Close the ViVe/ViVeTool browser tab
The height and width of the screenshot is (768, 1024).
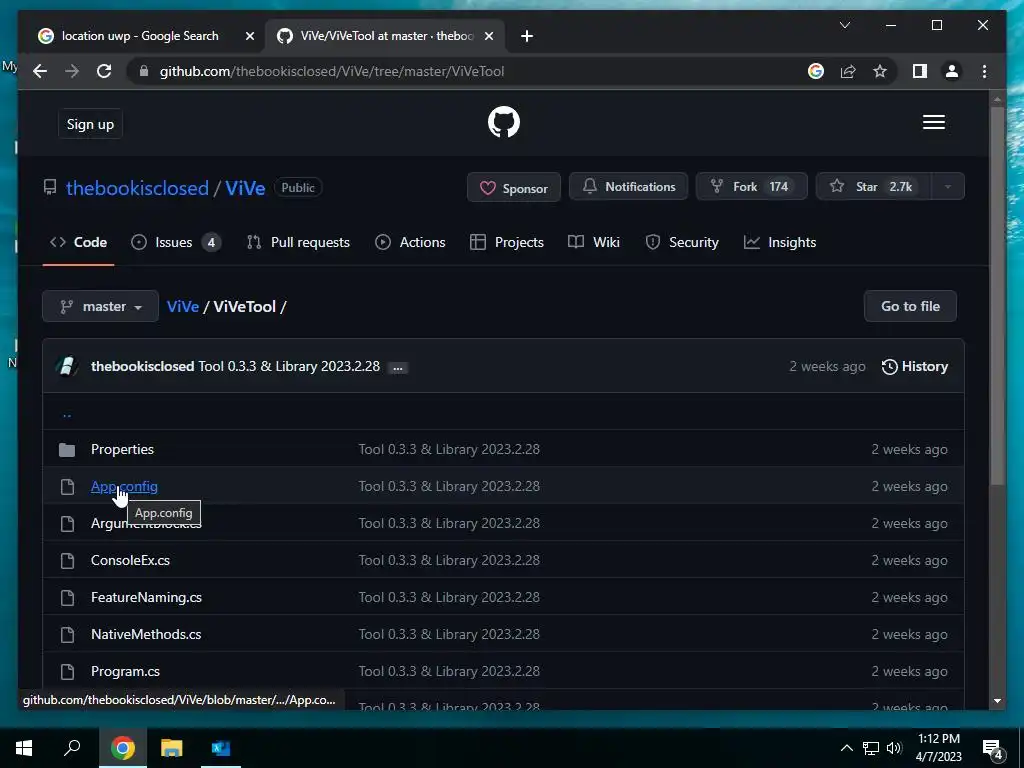point(488,37)
